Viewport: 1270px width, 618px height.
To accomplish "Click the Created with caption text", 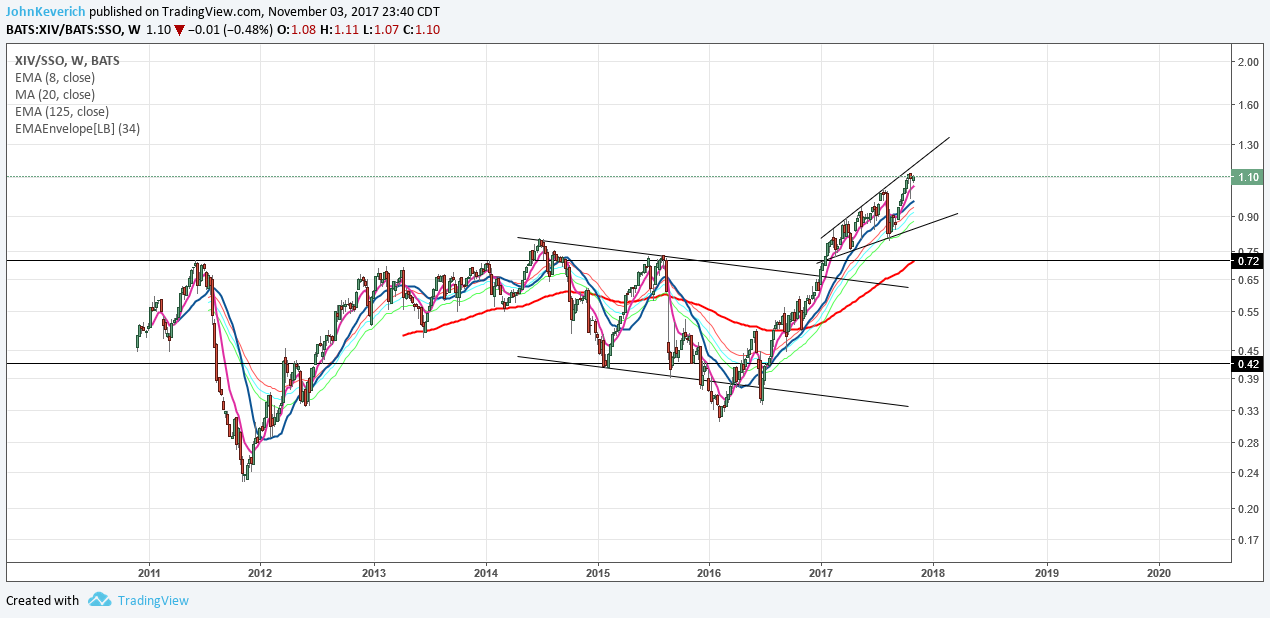I will point(43,600).
